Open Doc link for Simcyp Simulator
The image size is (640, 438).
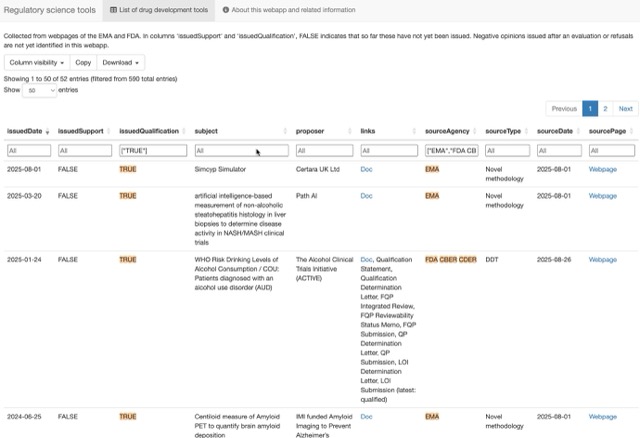[x=366, y=169]
